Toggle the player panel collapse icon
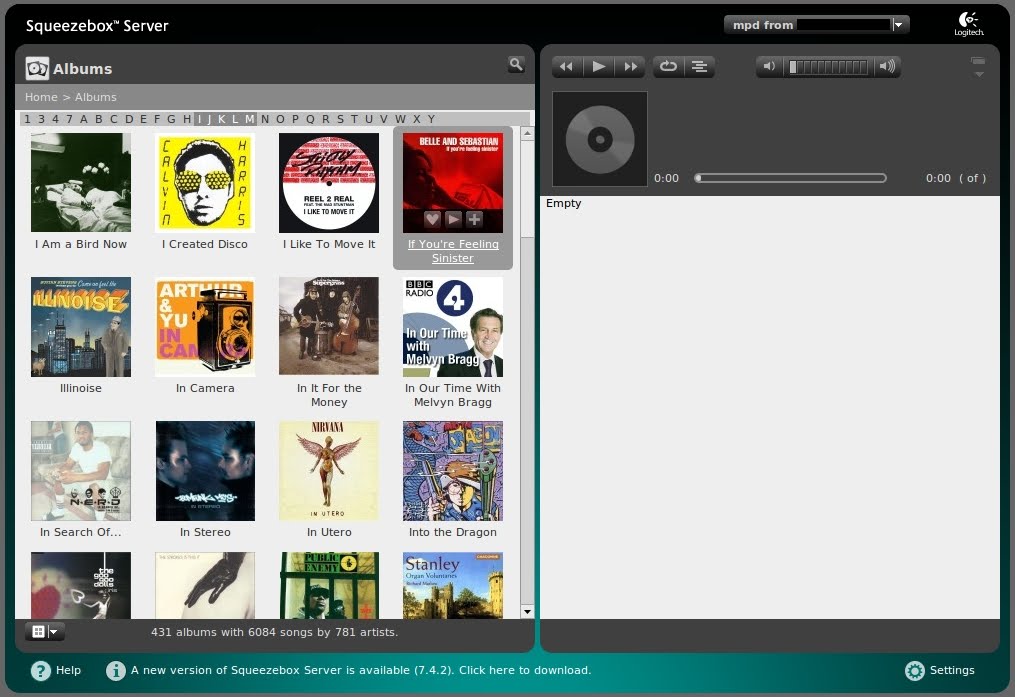 (x=978, y=67)
